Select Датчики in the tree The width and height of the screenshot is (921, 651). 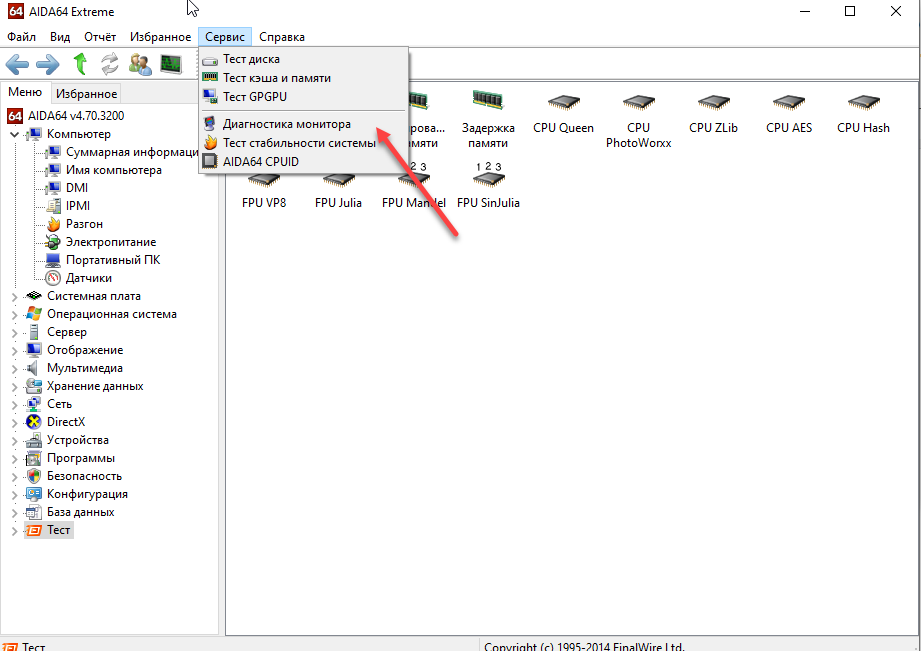click(88, 278)
